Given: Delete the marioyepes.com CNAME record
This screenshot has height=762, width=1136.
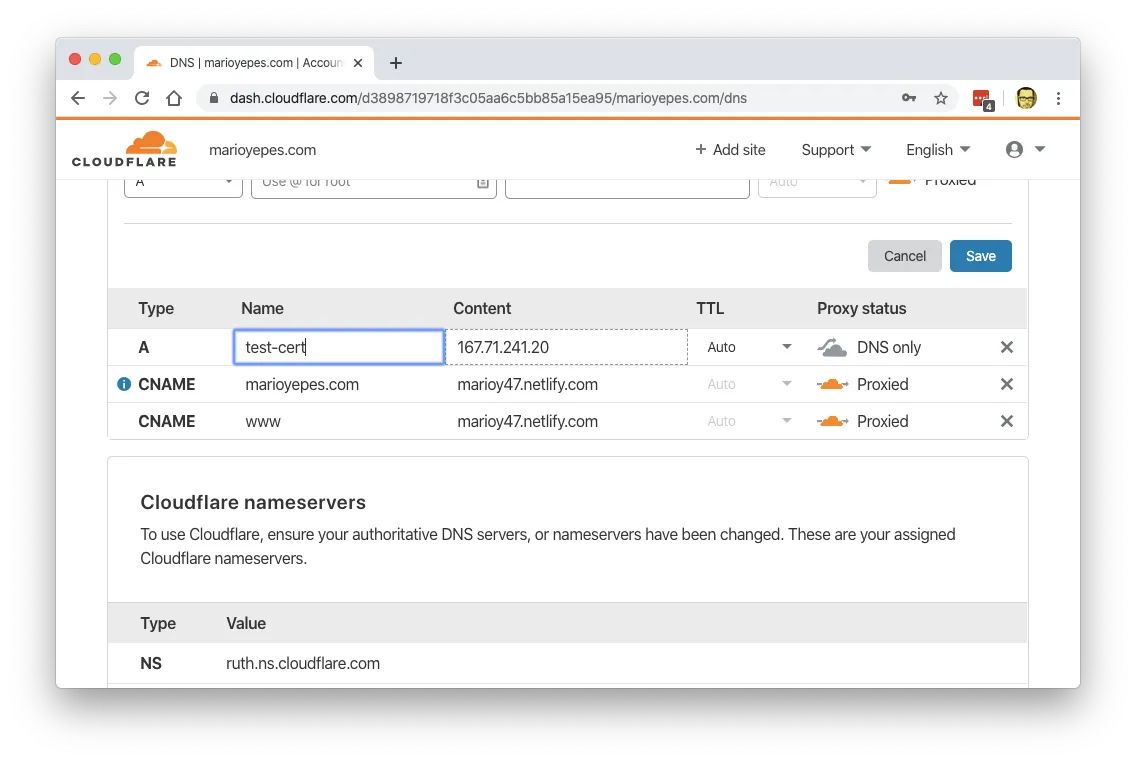Looking at the screenshot, I should 1006,384.
